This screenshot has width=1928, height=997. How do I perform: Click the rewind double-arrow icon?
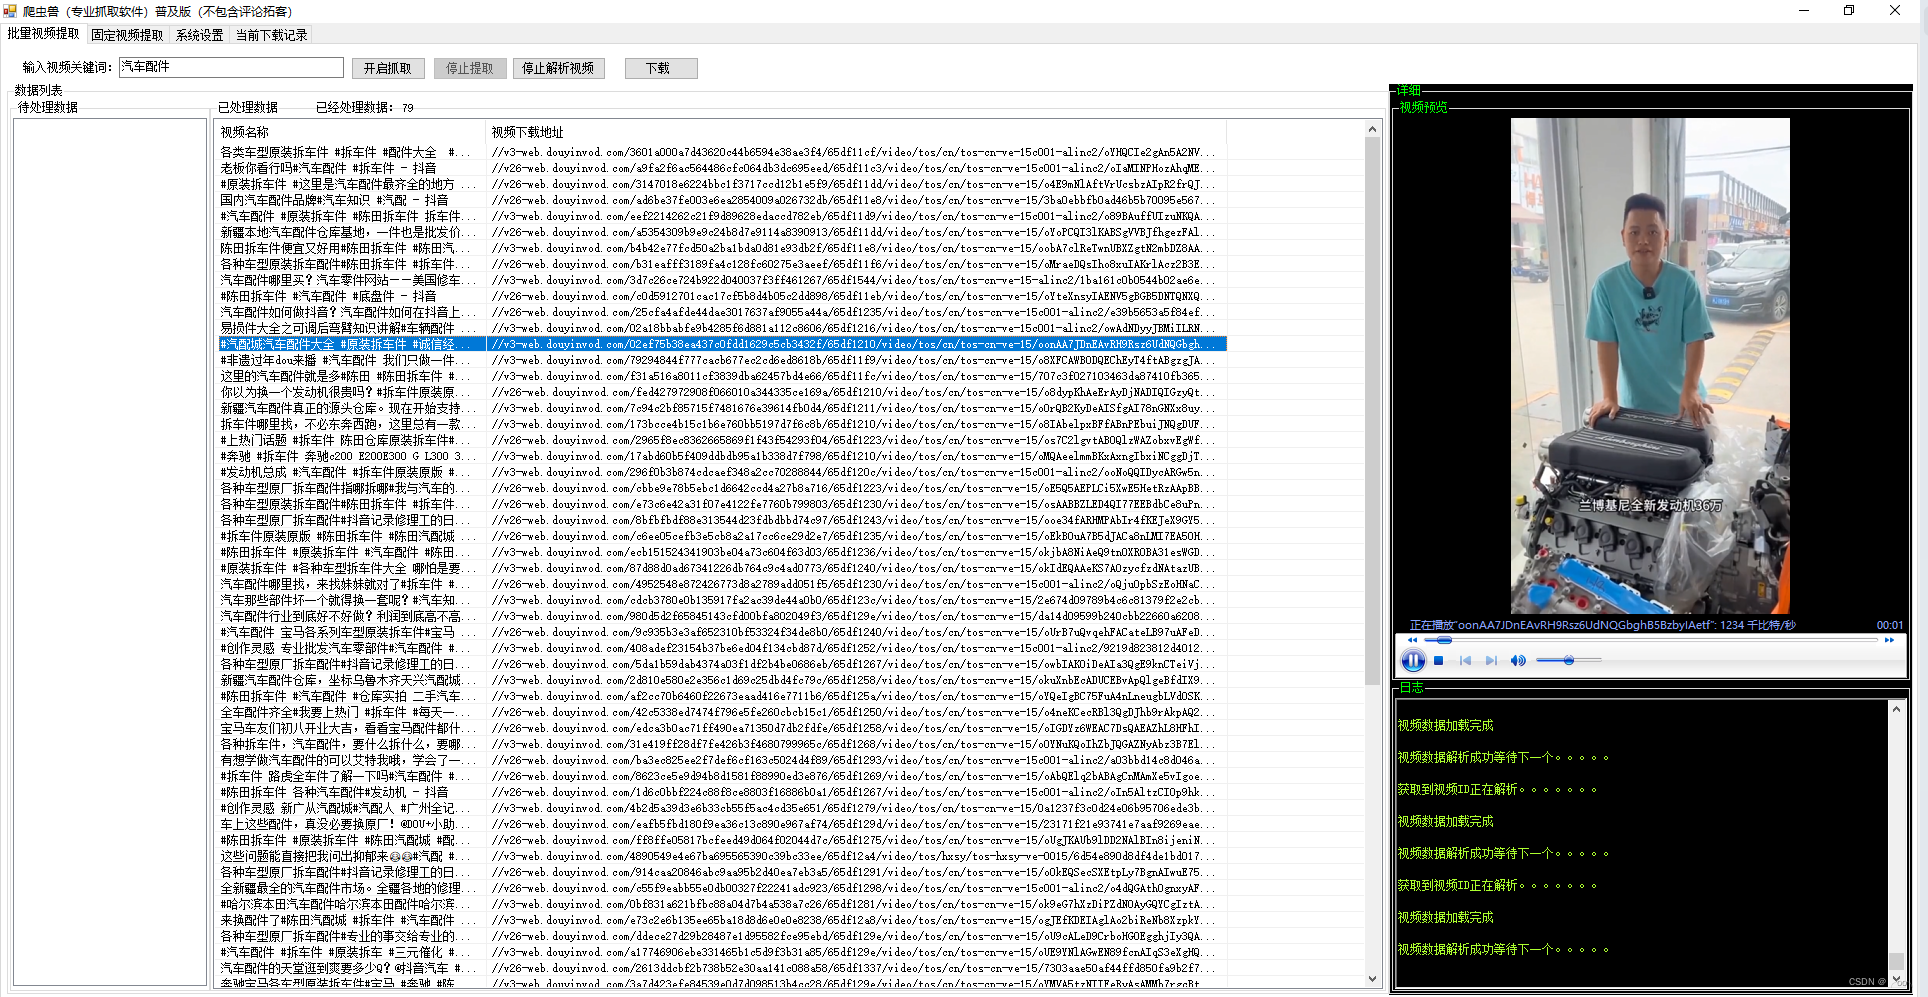pos(1412,640)
